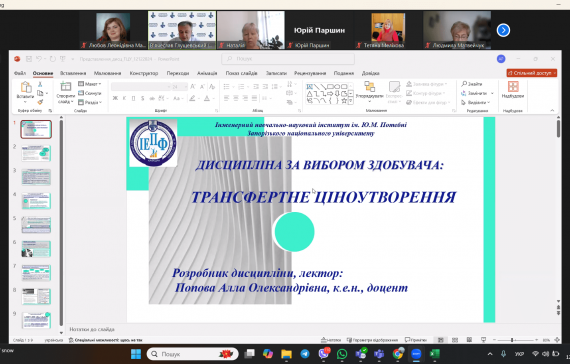Screen dimensions: 570x364
Task: Toggle Italic formatting in Font group
Action: click(x=124, y=98)
